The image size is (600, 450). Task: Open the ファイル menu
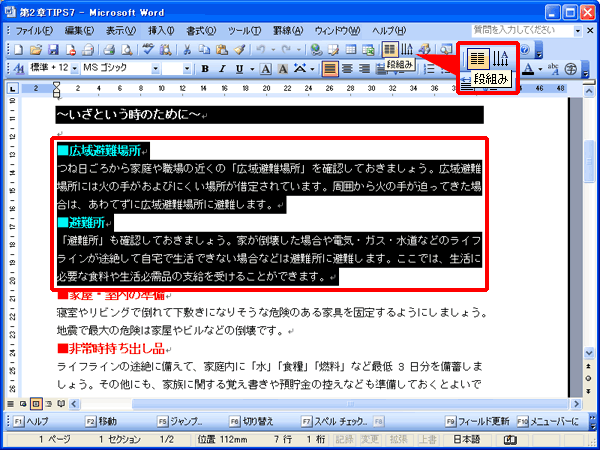[x=34, y=31]
